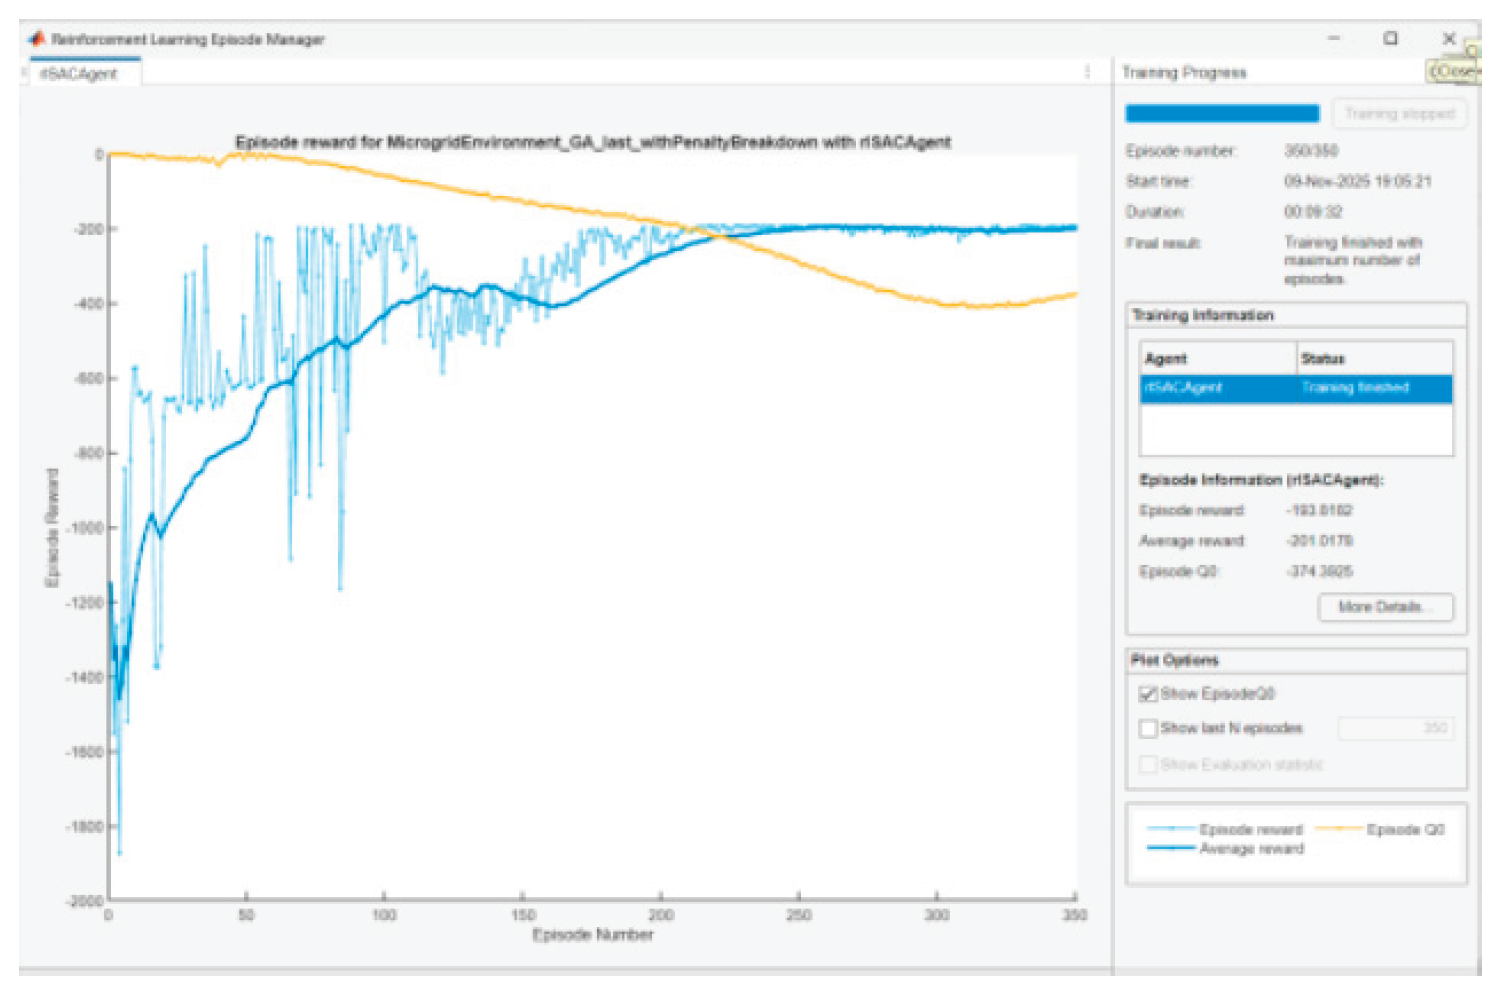Click the Training Progress panel title
The height and width of the screenshot is (990, 1500).
click(1184, 73)
